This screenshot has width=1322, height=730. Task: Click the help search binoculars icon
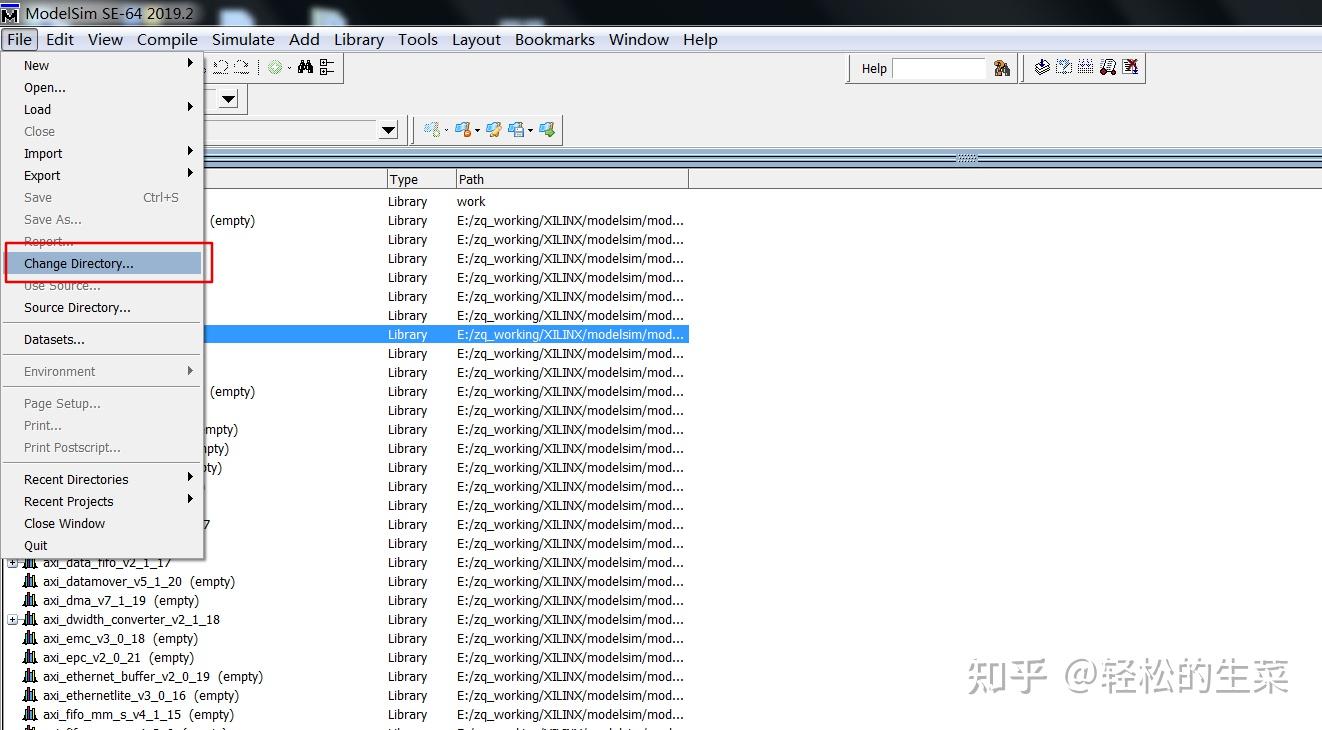pyautogui.click(x=1002, y=68)
